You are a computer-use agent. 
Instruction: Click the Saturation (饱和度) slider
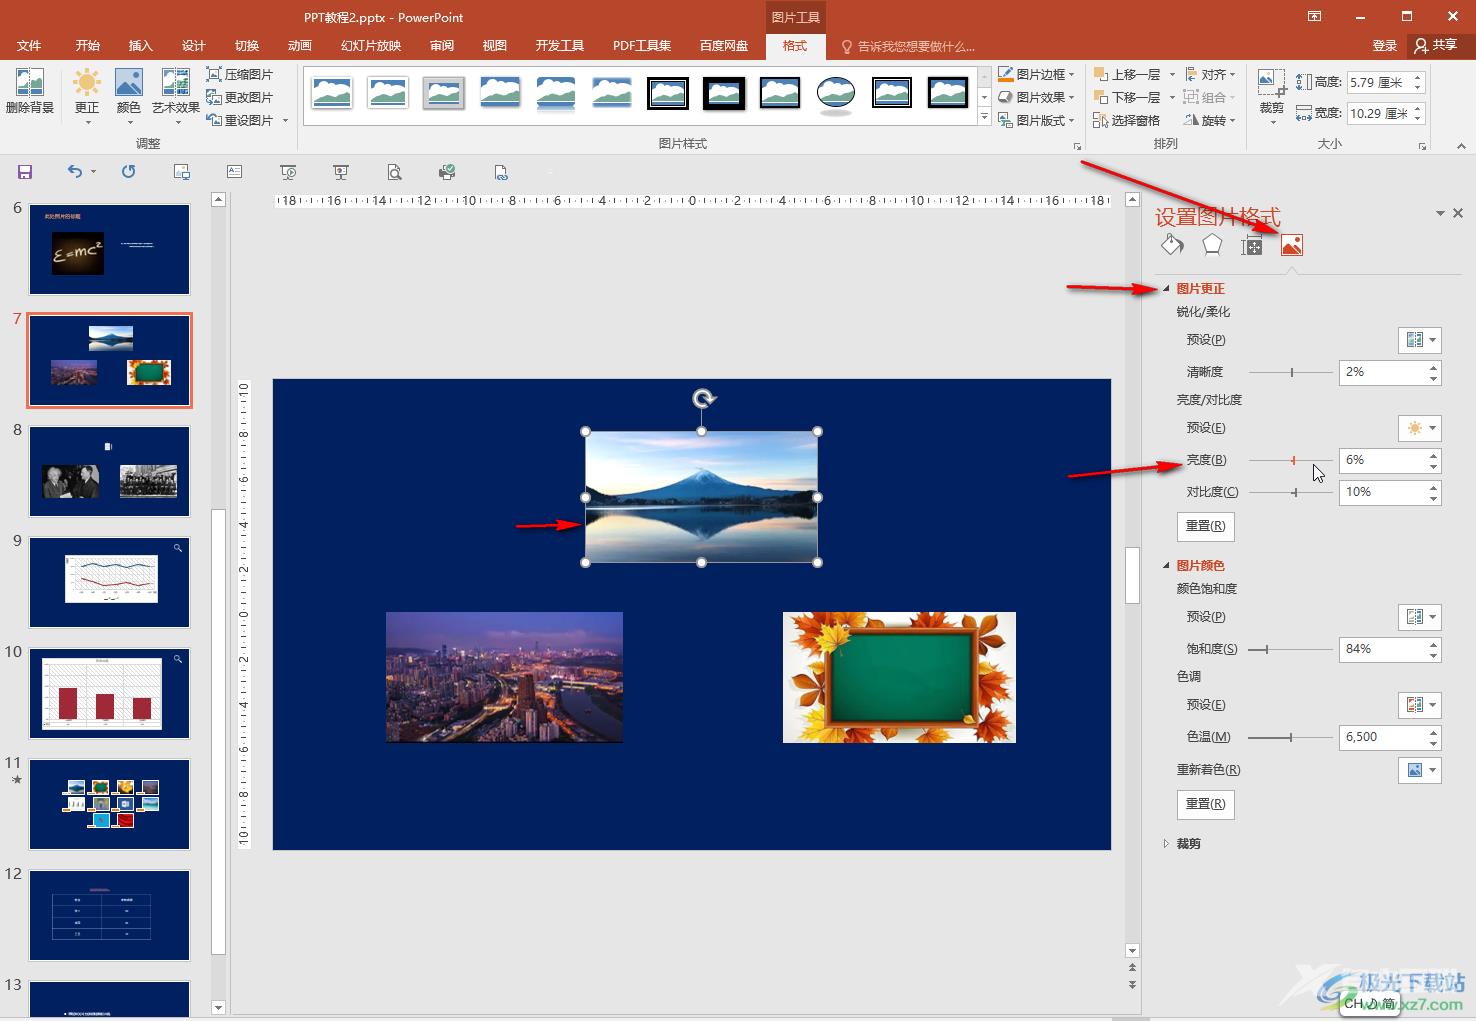coord(1288,650)
